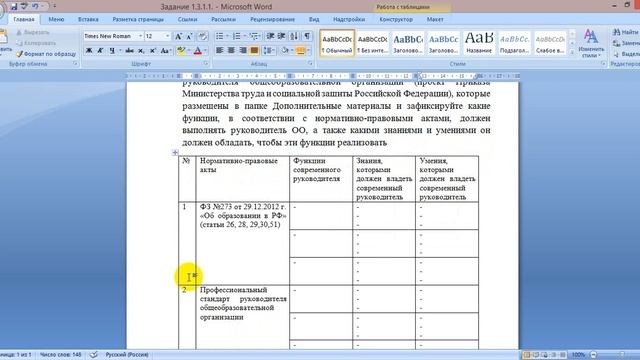
Task: Open the Рецензирование tab
Action: coord(272,19)
